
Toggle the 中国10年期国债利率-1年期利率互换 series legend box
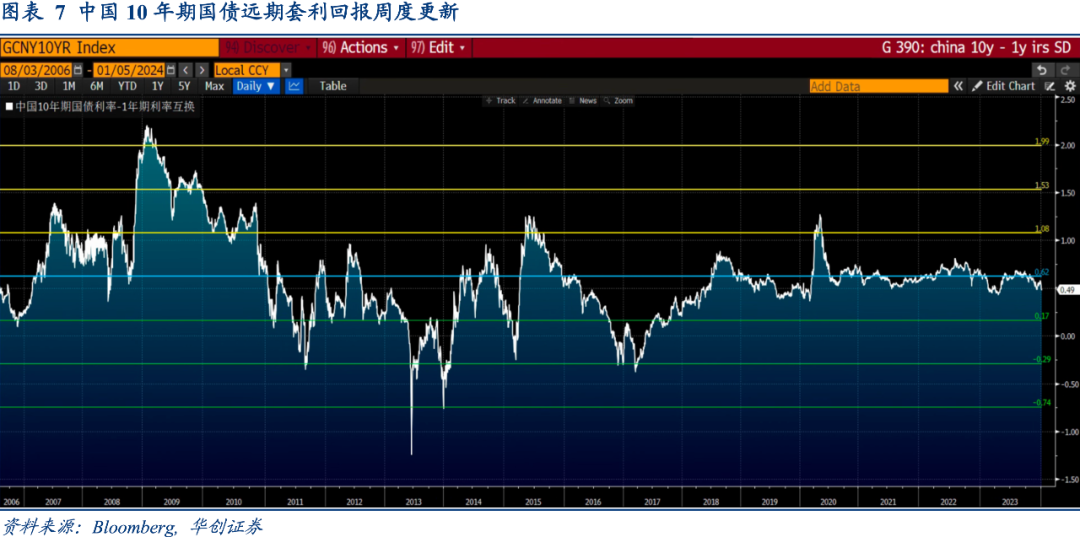(x=9, y=107)
